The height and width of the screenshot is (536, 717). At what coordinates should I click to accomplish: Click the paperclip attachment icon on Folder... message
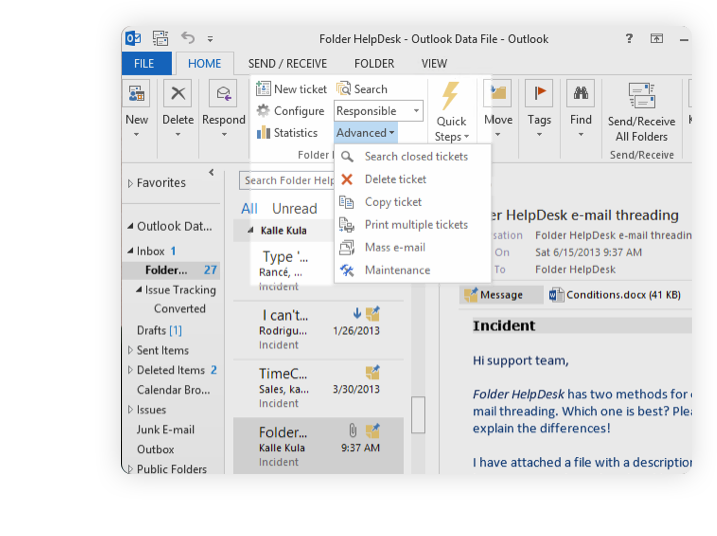(353, 430)
